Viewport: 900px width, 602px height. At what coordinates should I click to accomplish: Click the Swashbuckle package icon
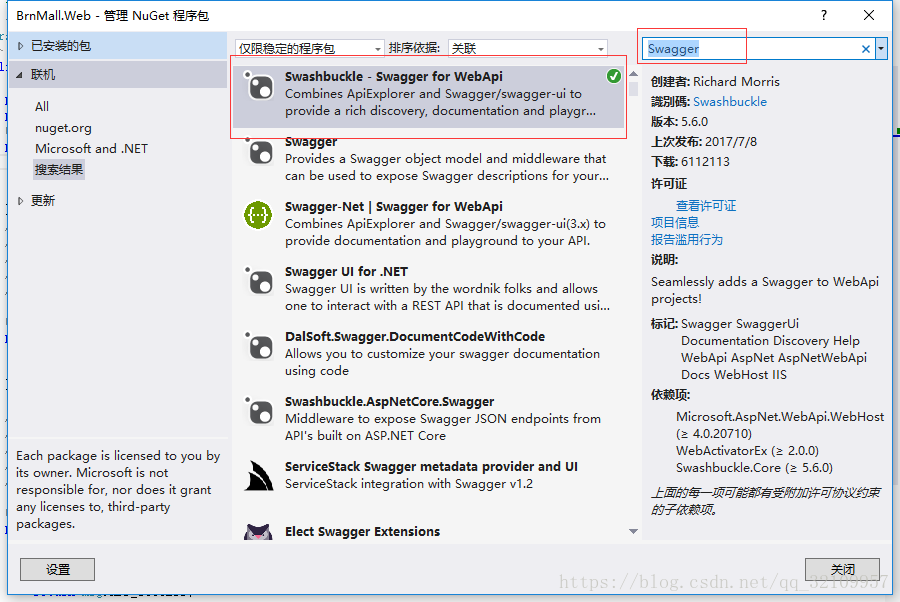[x=259, y=87]
